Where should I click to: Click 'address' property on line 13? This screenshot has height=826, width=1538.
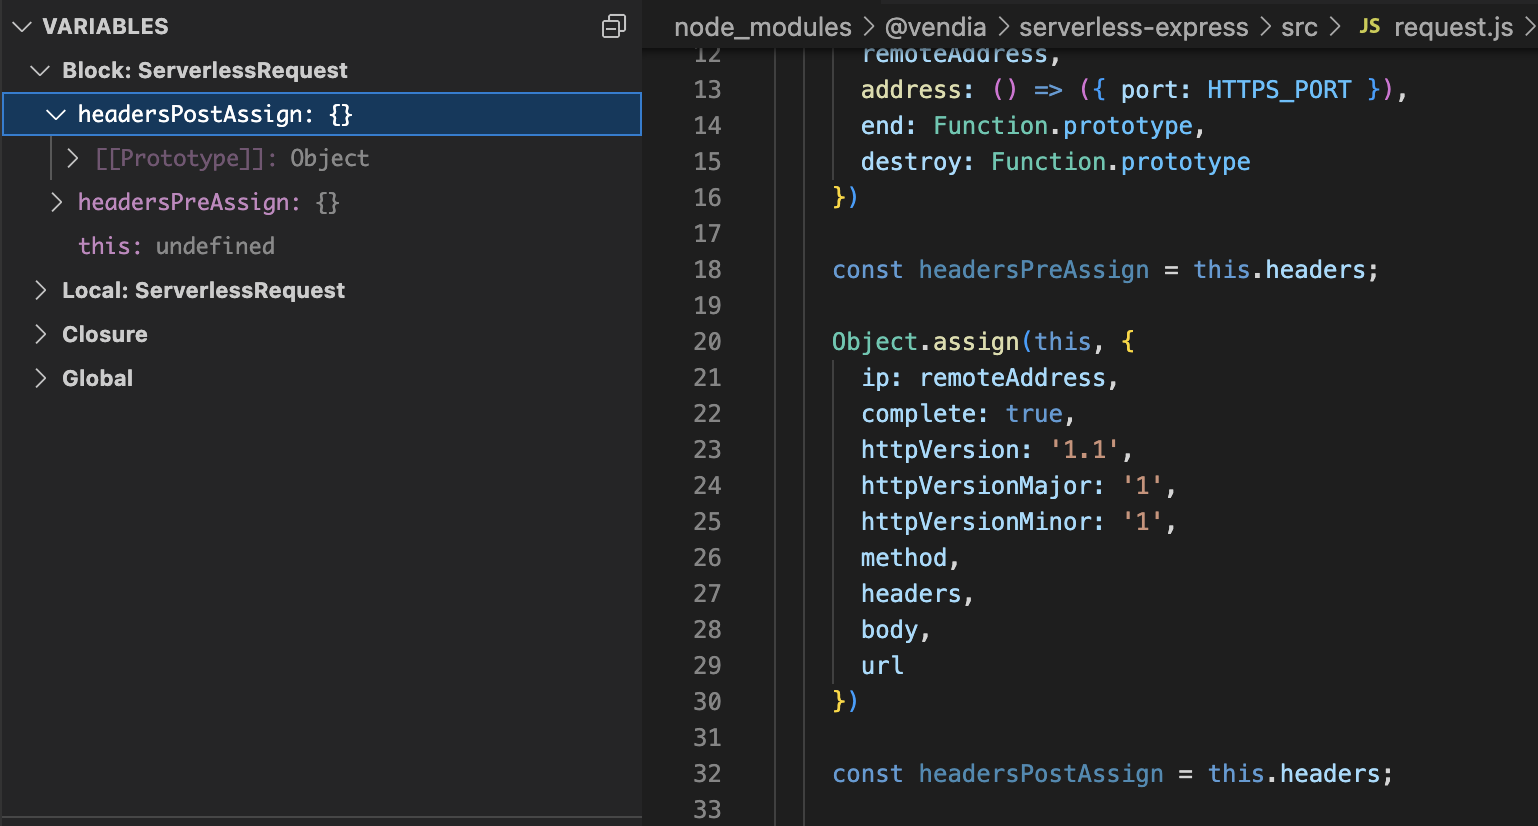click(x=911, y=90)
